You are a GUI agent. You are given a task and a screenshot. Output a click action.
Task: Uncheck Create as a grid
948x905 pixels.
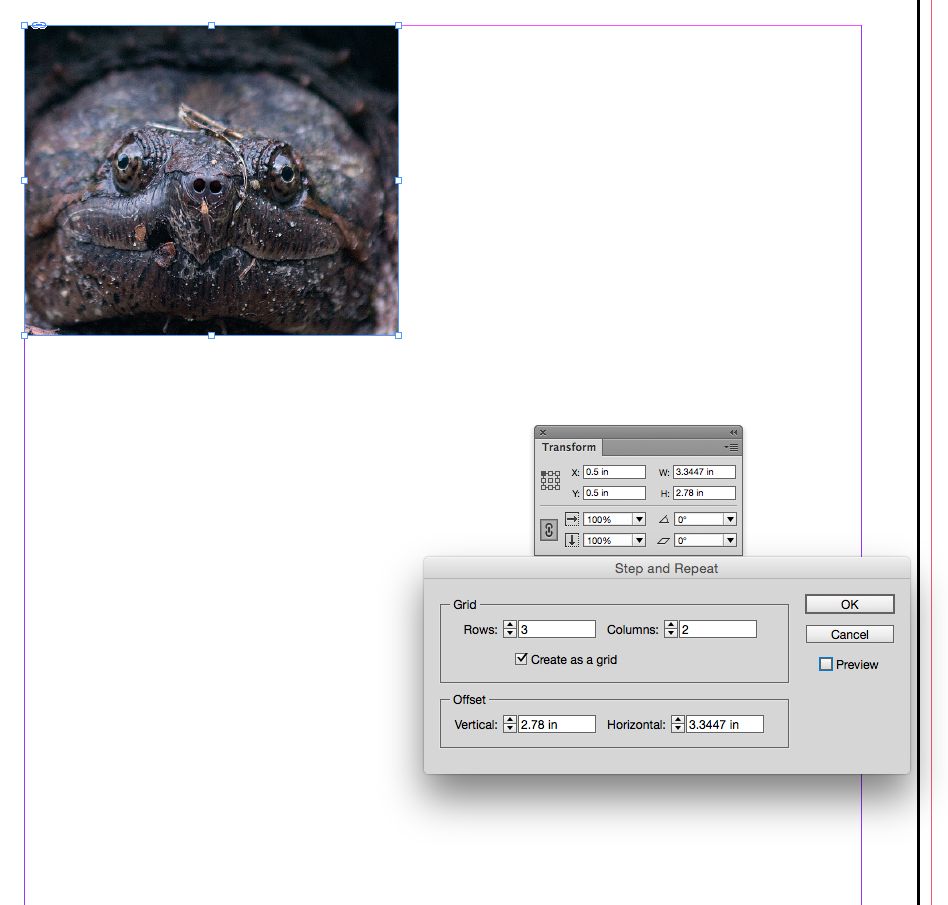521,659
